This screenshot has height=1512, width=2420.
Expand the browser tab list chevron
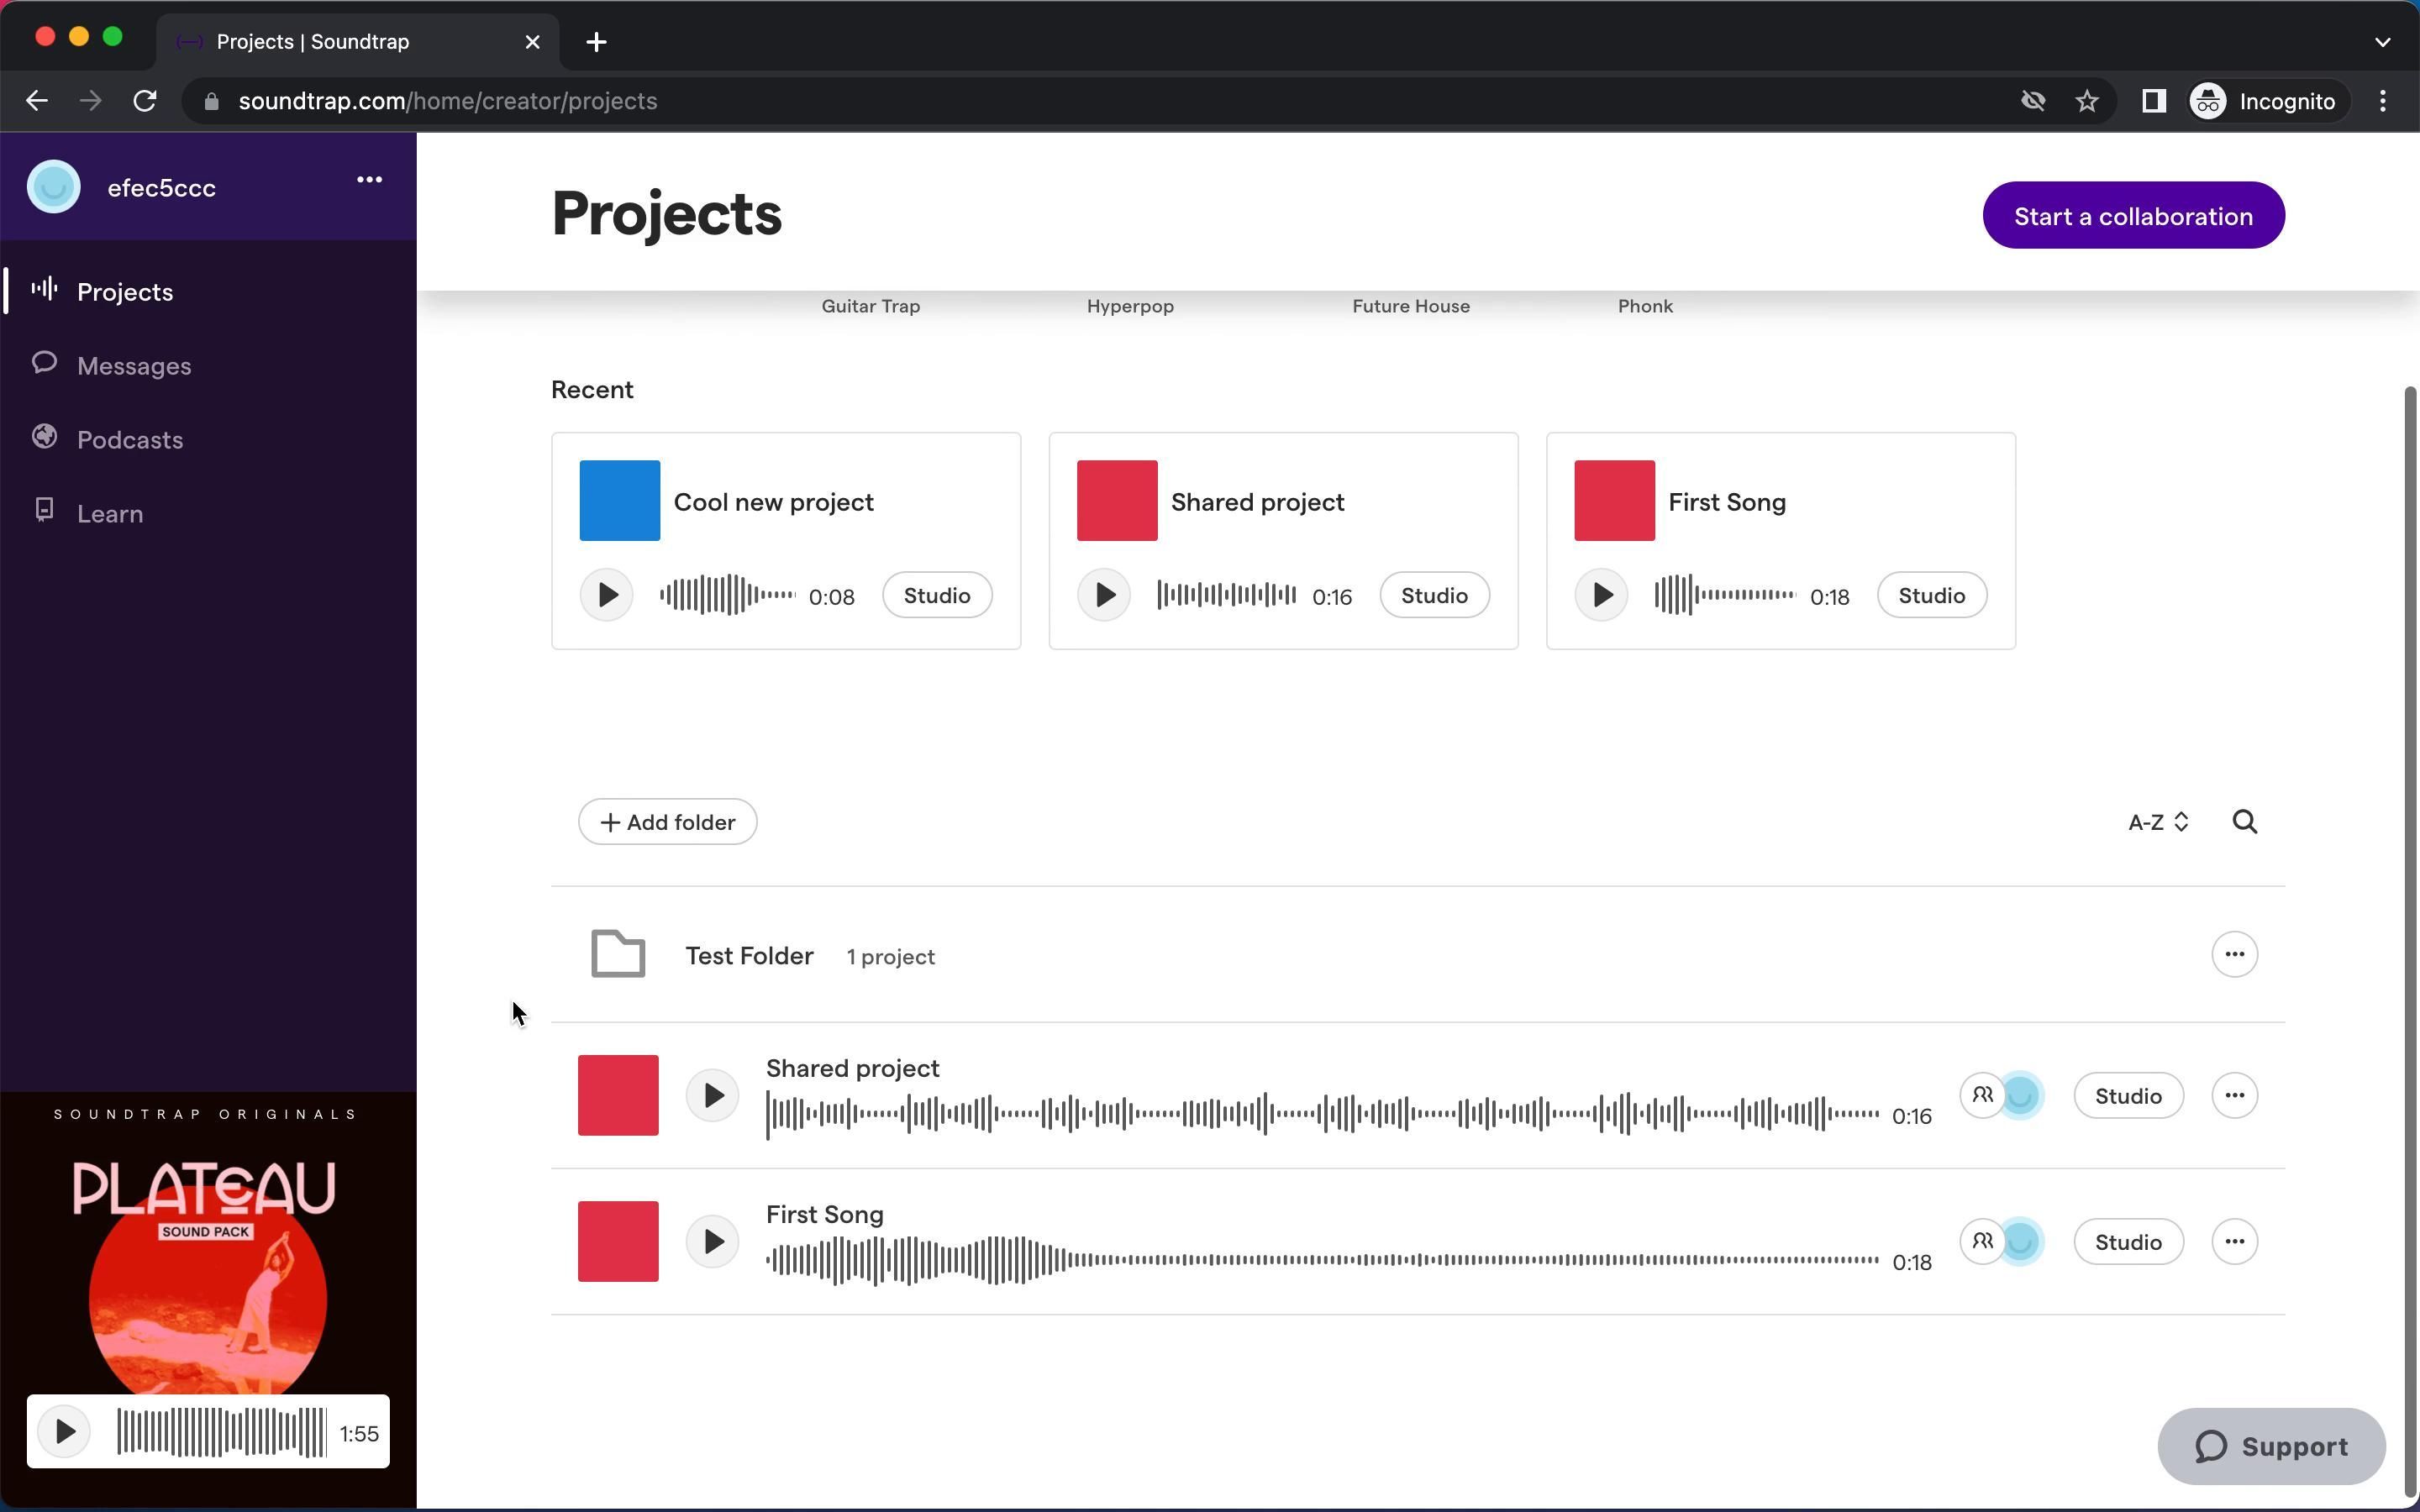[x=2382, y=42]
